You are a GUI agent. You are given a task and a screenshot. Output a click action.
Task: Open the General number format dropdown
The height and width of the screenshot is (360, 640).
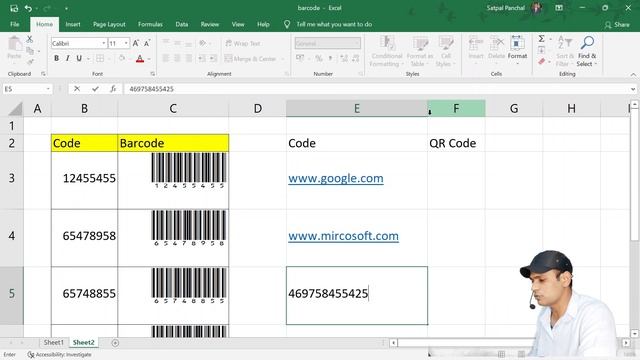click(x=357, y=43)
